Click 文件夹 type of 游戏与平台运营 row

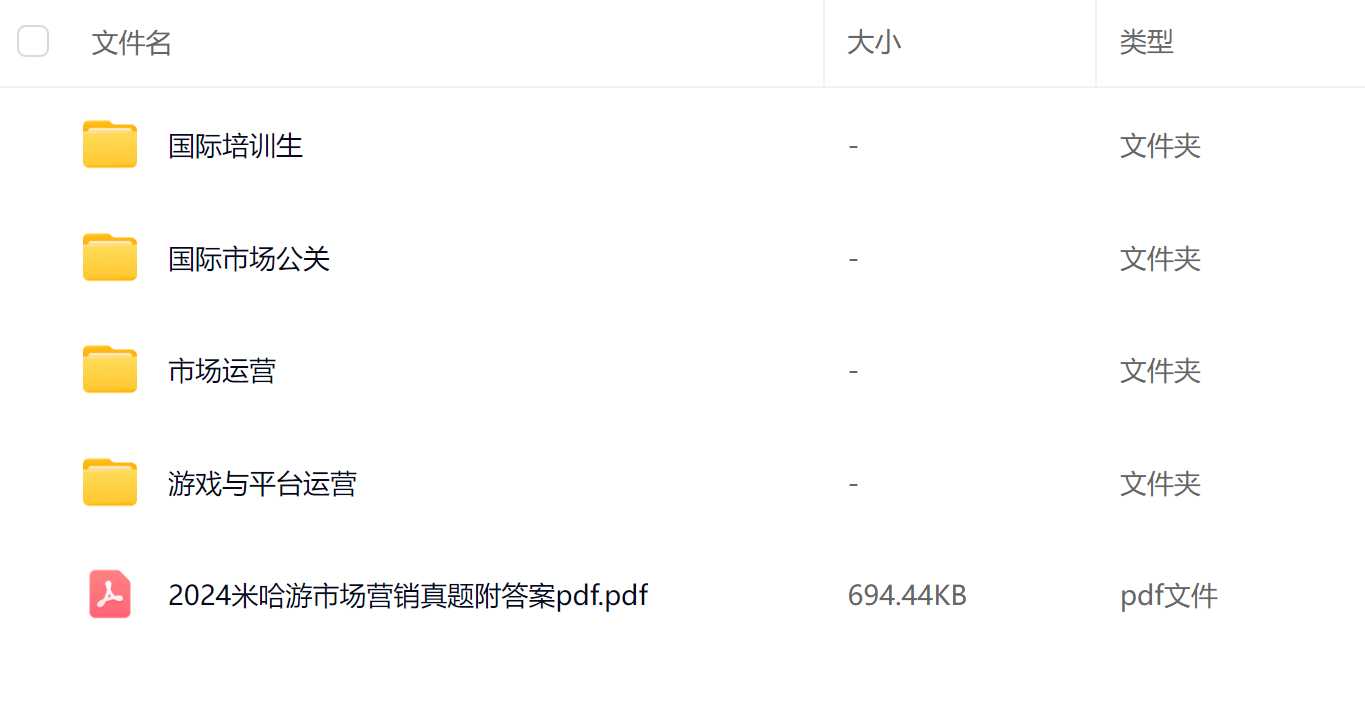[1160, 484]
